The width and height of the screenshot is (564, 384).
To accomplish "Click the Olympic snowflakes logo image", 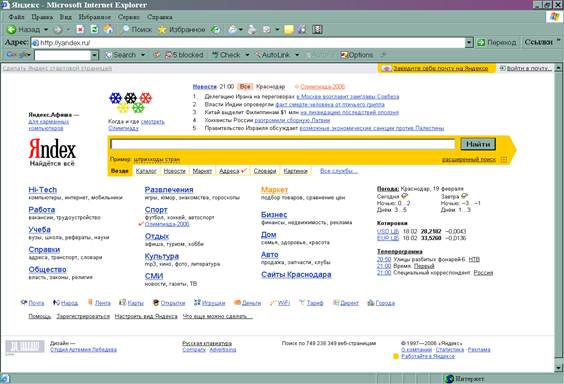I will [130, 102].
